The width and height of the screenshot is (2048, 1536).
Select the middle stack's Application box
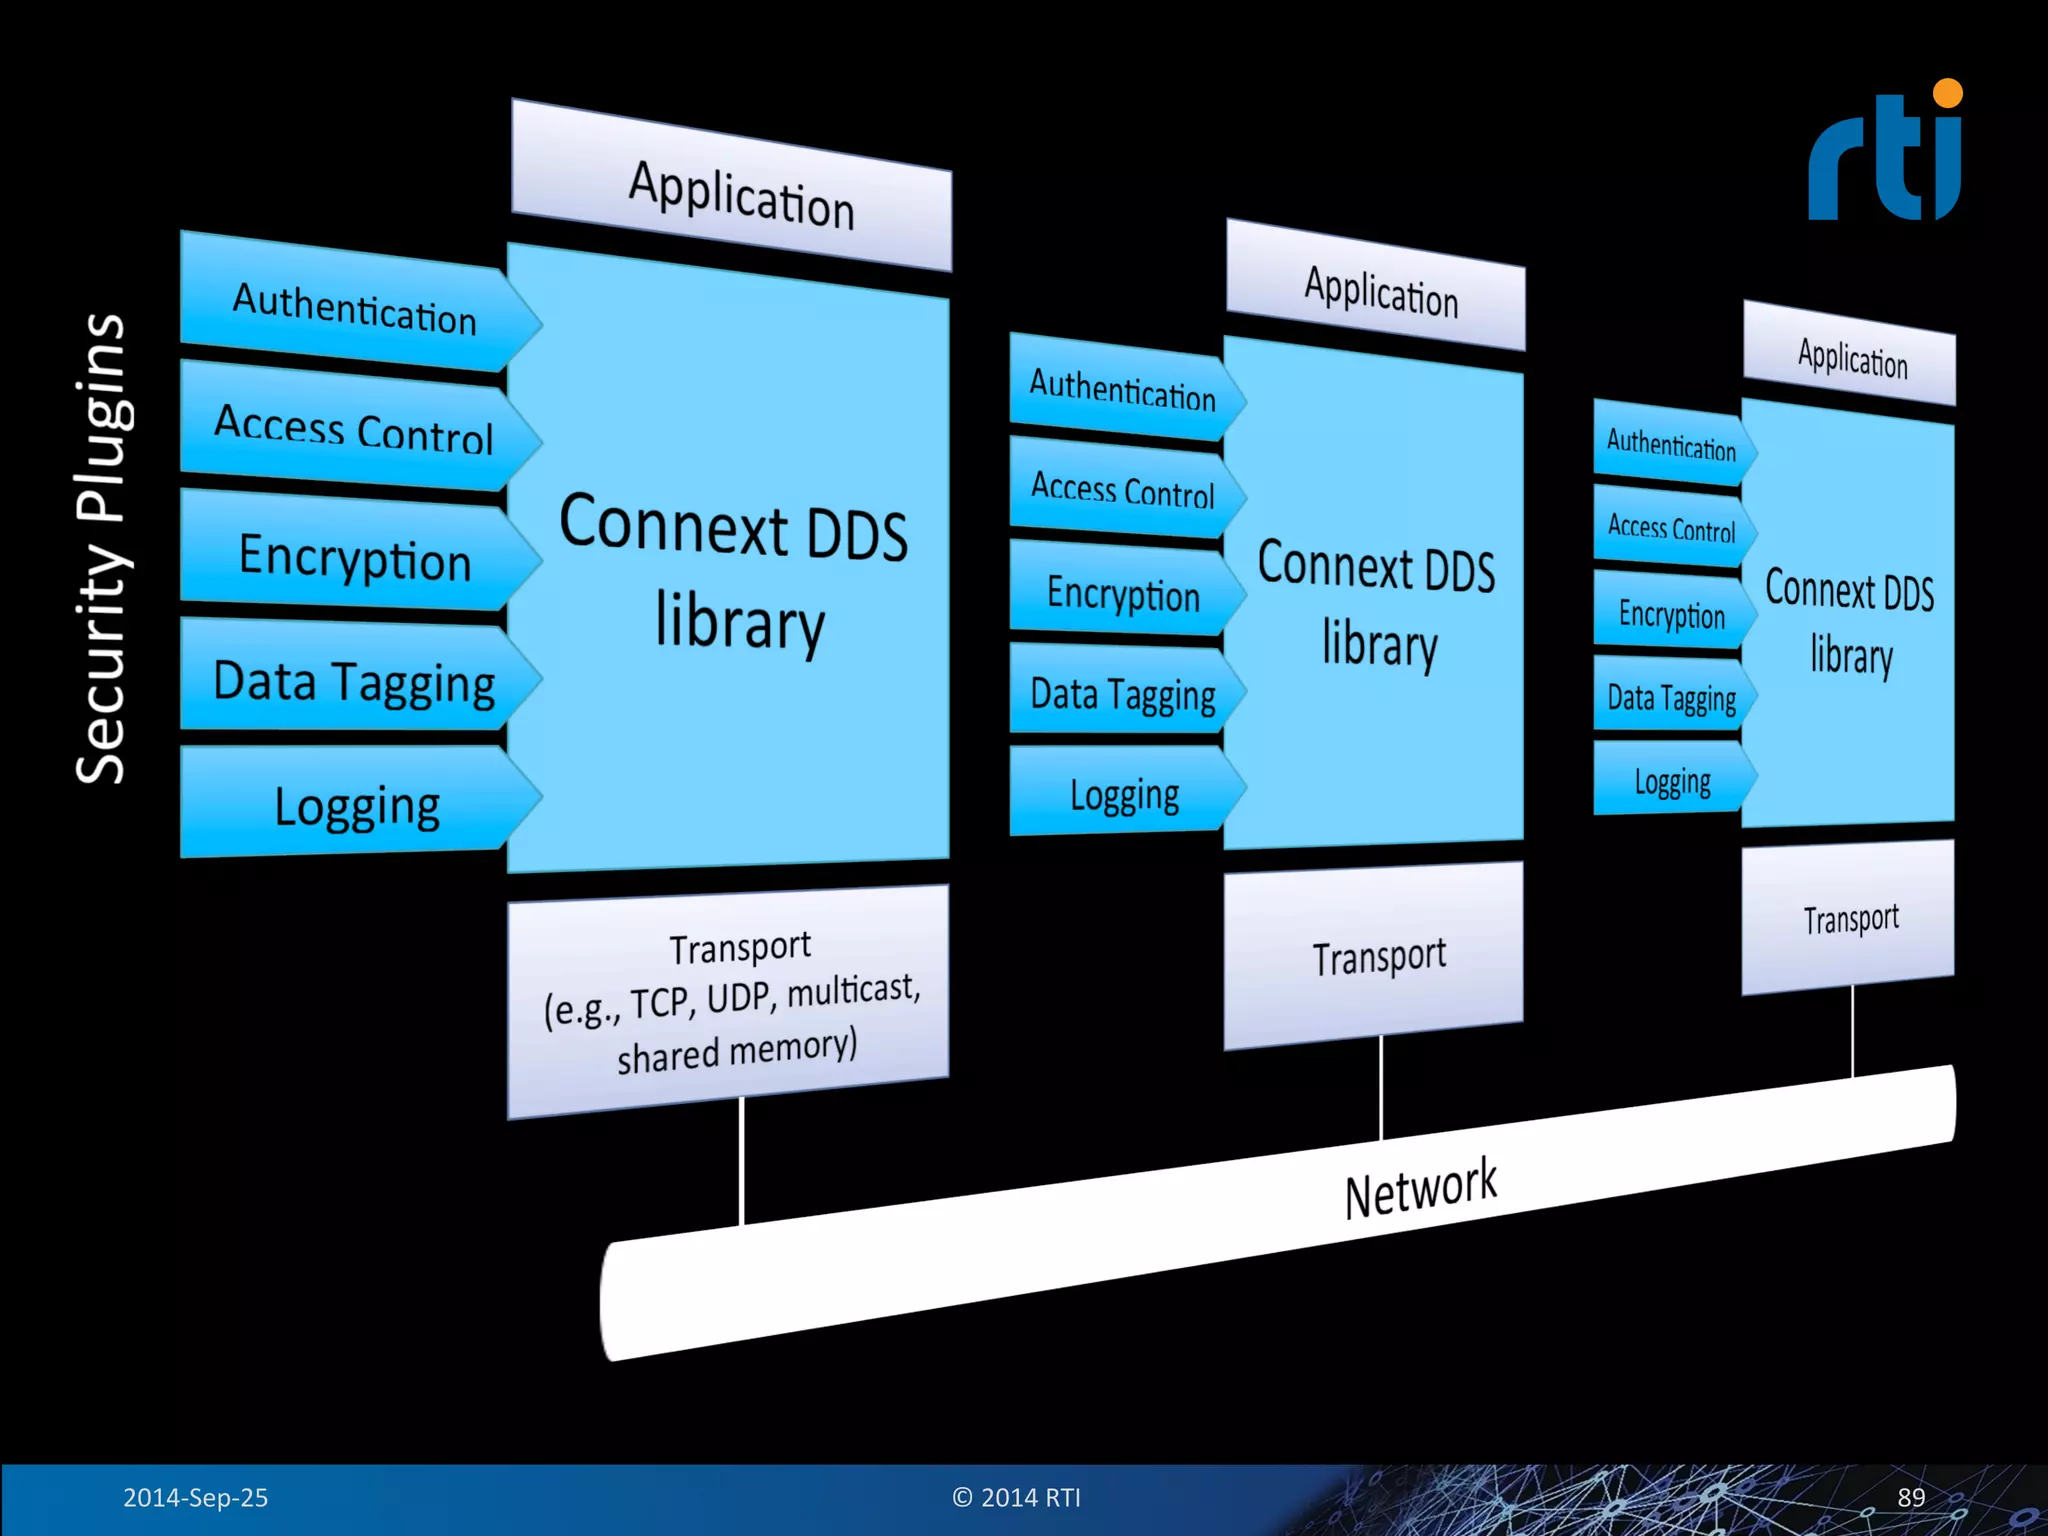tap(1380, 290)
